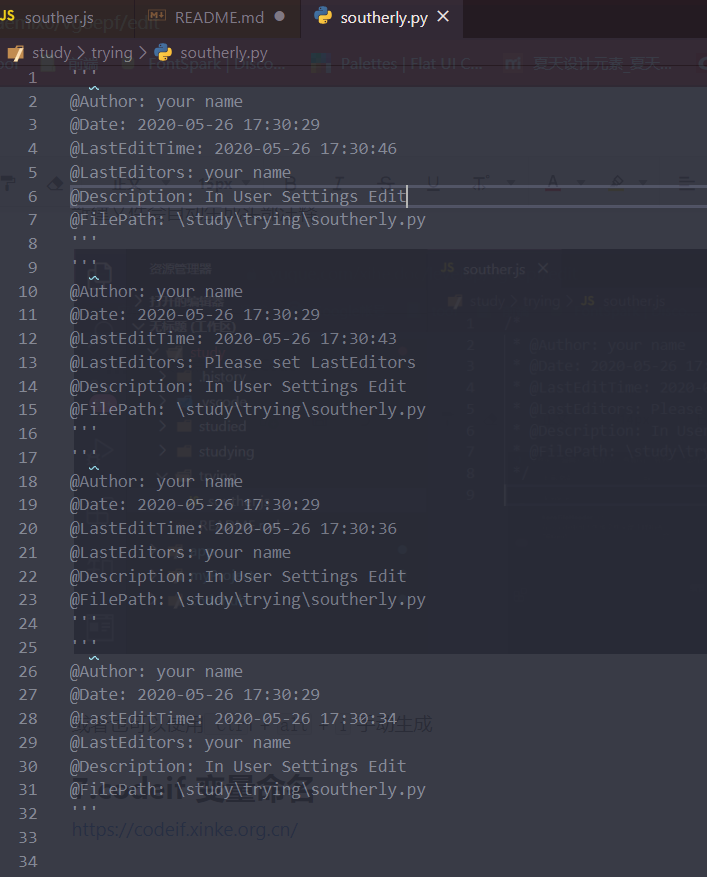Click line number 34 in the gutter
This screenshot has width=707, height=877.
28,862
